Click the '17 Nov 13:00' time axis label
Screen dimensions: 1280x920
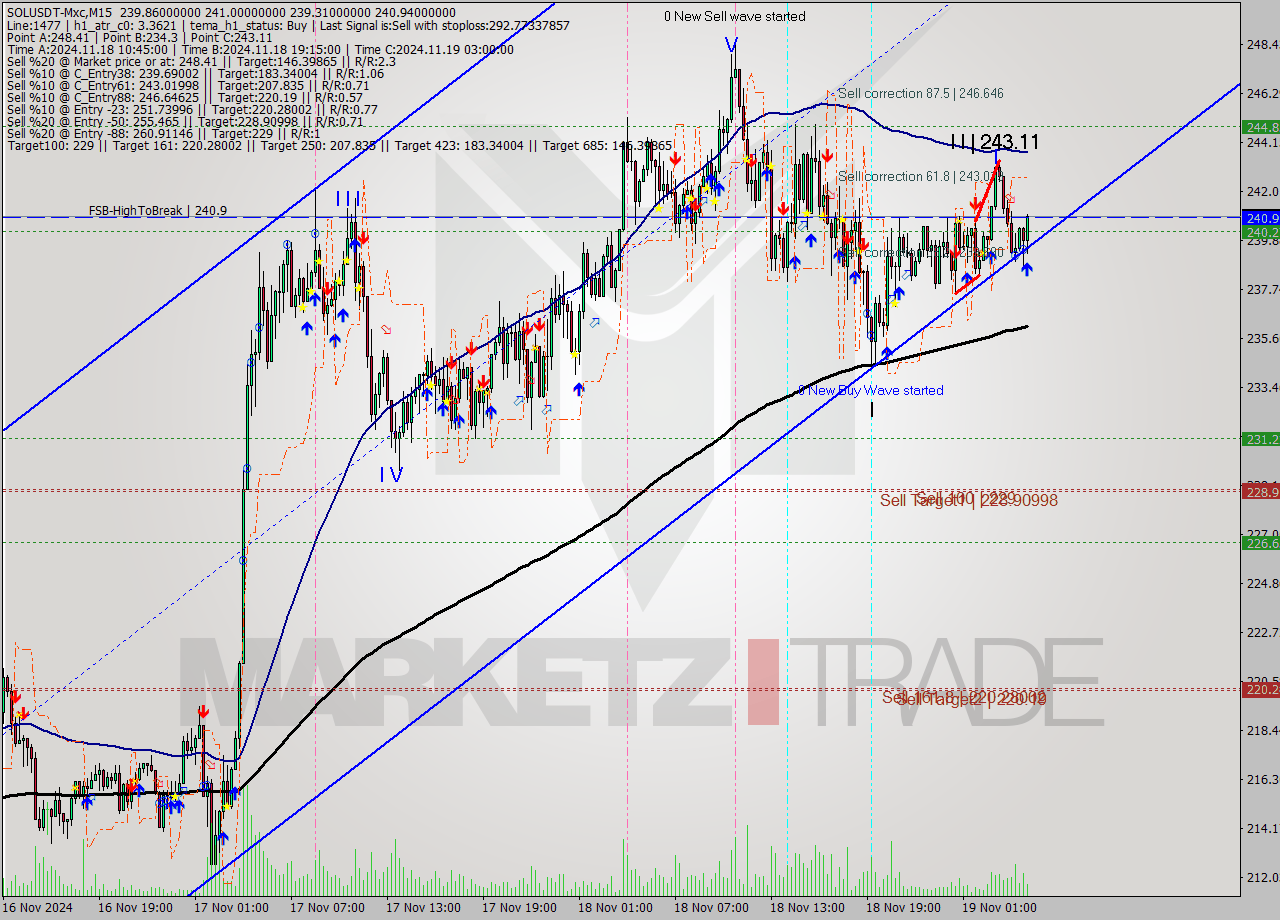[x=423, y=908]
